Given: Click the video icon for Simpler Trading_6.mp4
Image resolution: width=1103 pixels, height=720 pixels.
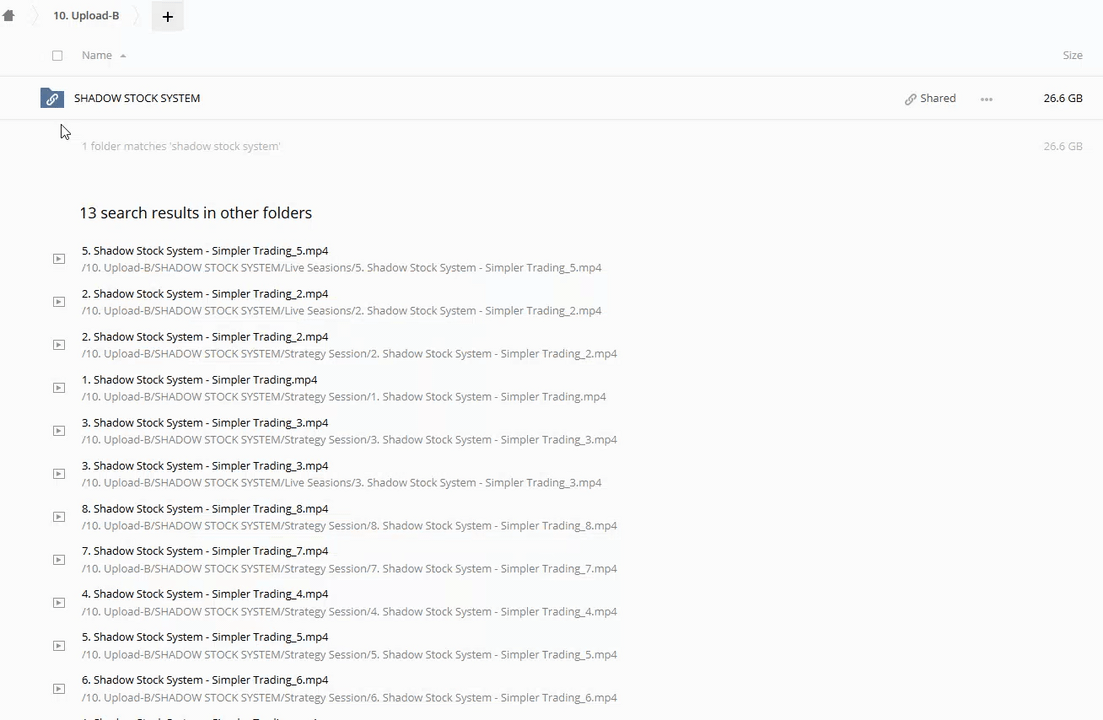Looking at the screenshot, I should coord(59,689).
